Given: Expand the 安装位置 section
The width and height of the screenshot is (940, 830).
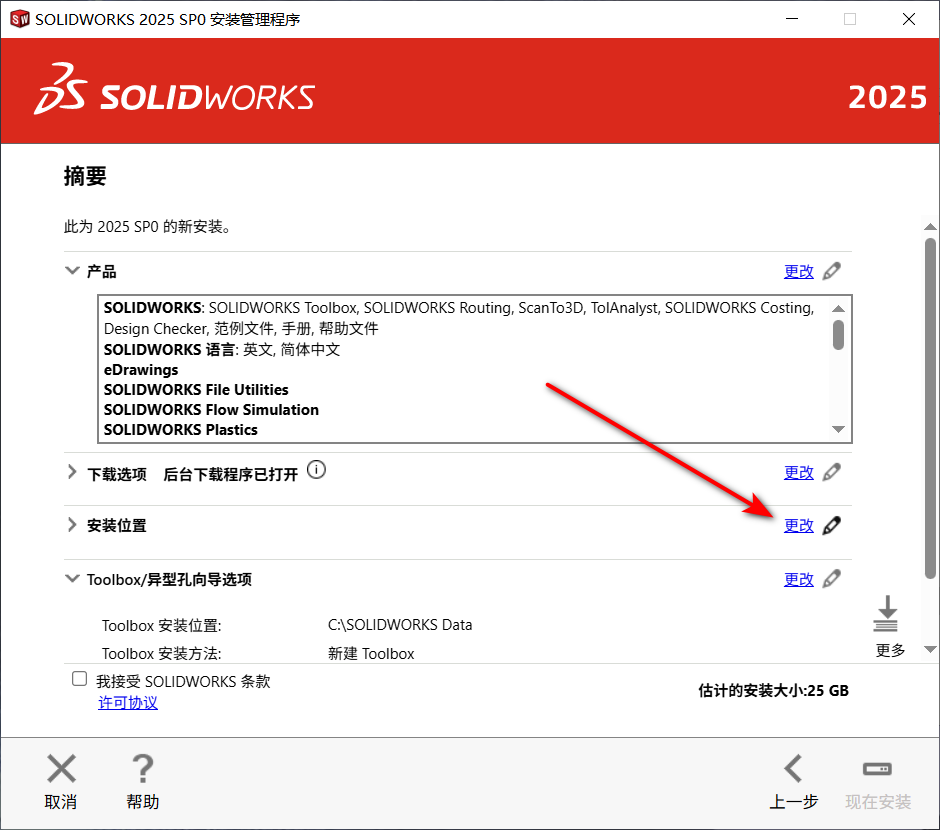Looking at the screenshot, I should (72, 525).
